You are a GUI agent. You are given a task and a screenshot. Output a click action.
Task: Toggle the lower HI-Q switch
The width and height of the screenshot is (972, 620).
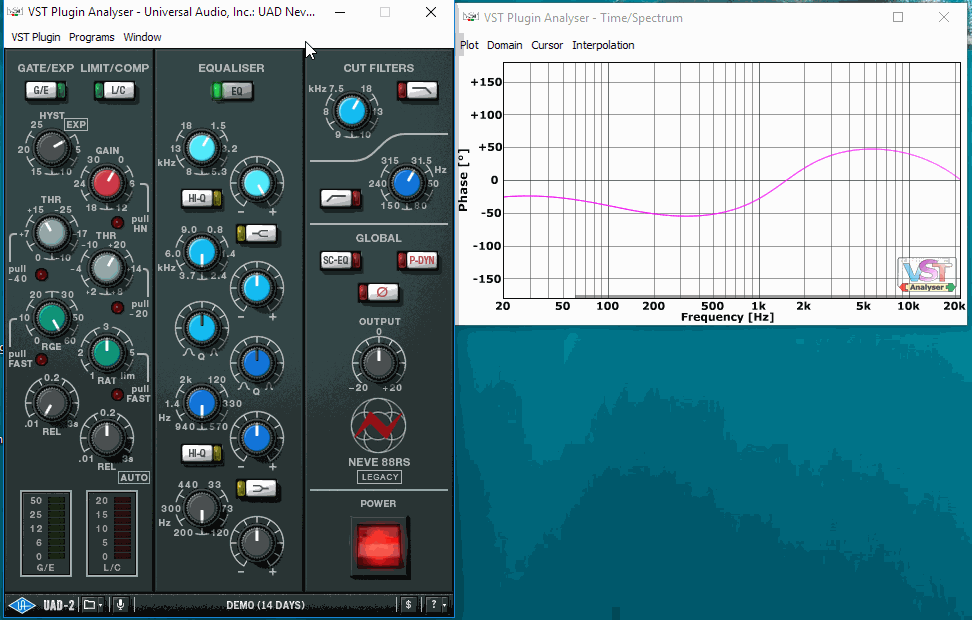(x=201, y=453)
